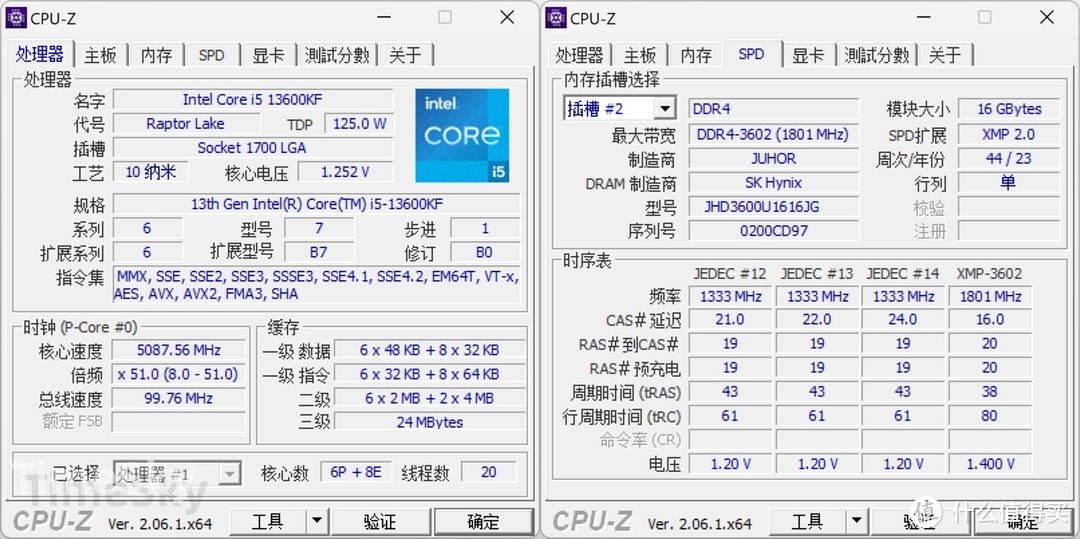Click the L3 cache 24 MBytes value
Screen dimensions: 1080x539
(x=429, y=422)
